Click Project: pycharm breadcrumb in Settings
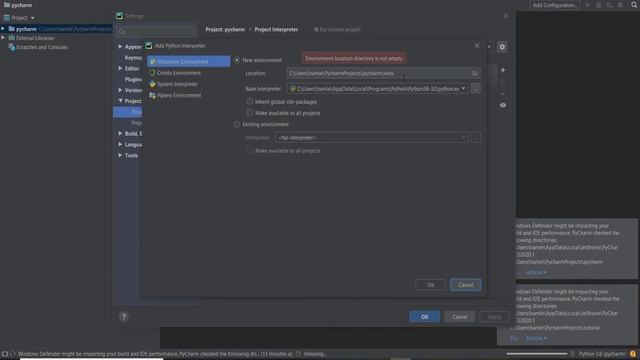 click(225, 29)
